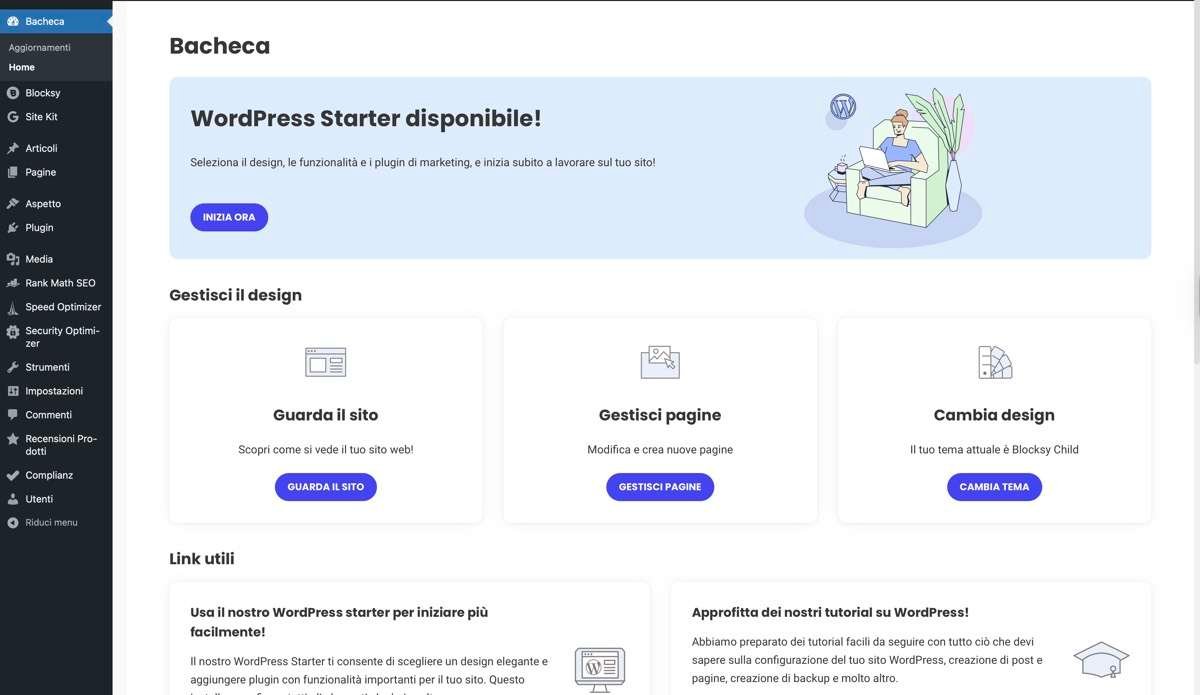Image resolution: width=1200 pixels, height=695 pixels.
Task: Click the 'Link utili' section heading
Action: (202, 559)
